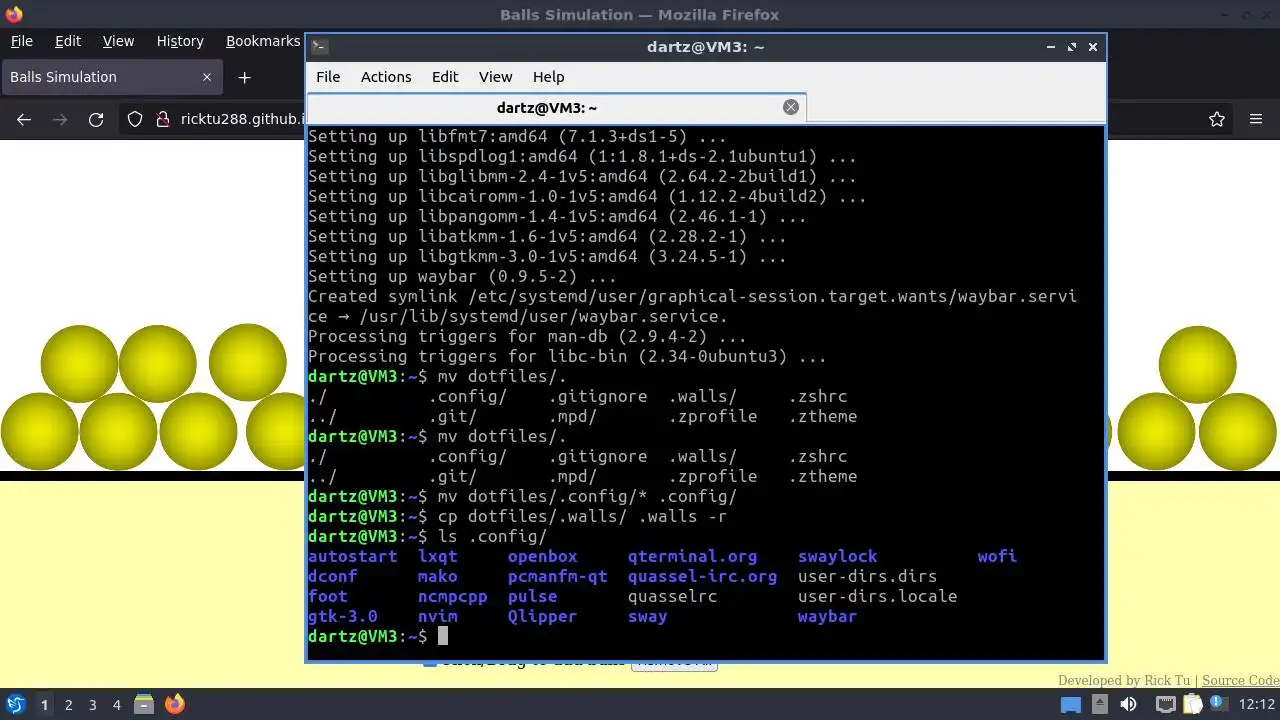The height and width of the screenshot is (720, 1280).
Task: Switch to workspace 4
Action: [116, 704]
